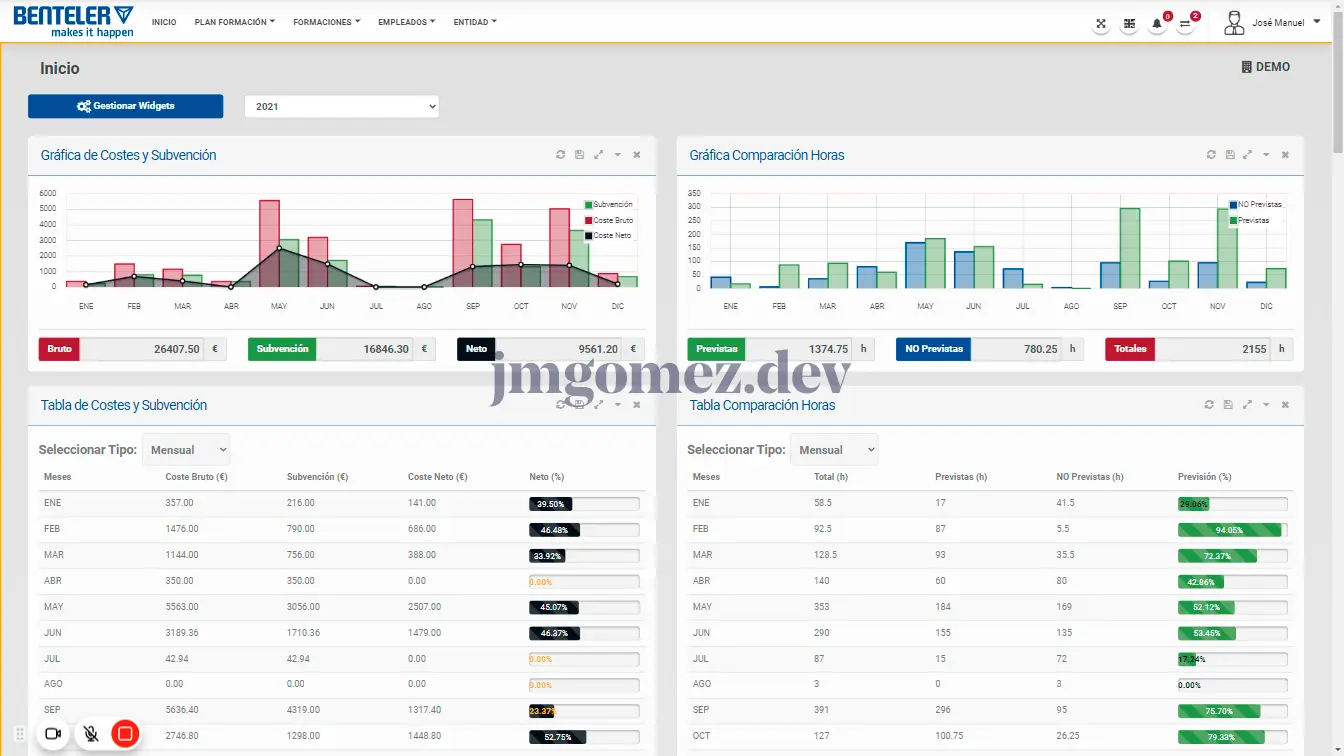
Task: Save the Gráfica Comparación Horas widget
Action: [x=1229, y=155]
